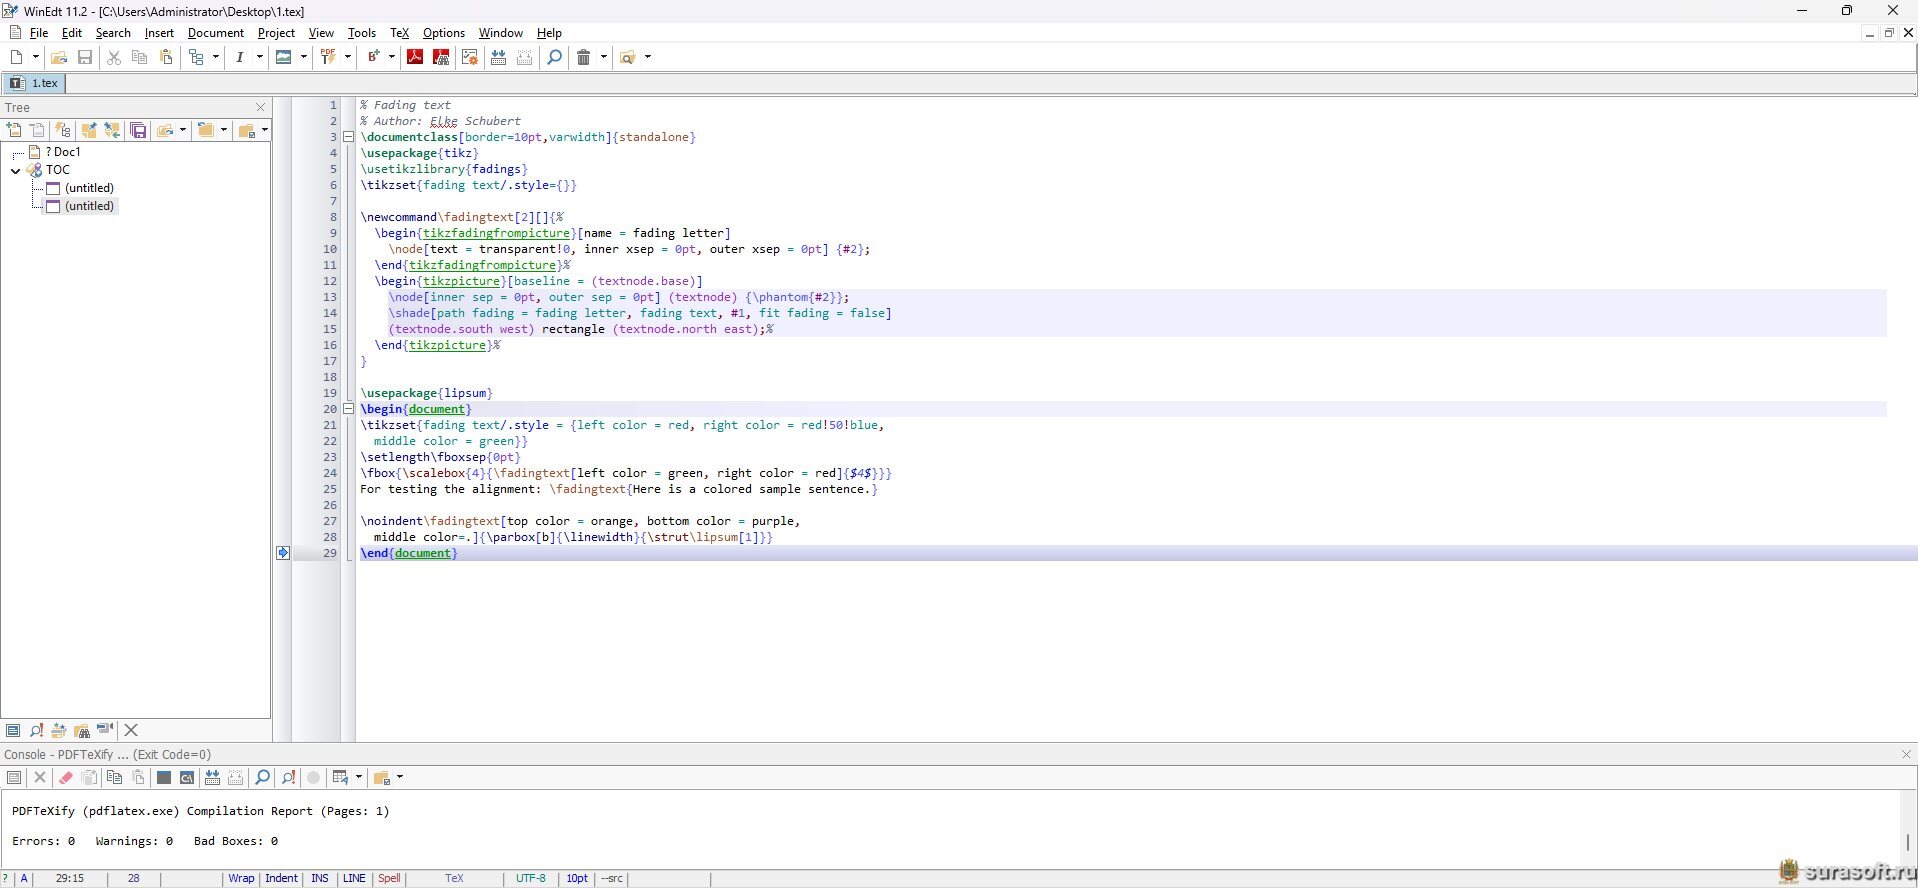Click the italic I font icon
This screenshot has width=1918, height=888.
click(x=240, y=57)
